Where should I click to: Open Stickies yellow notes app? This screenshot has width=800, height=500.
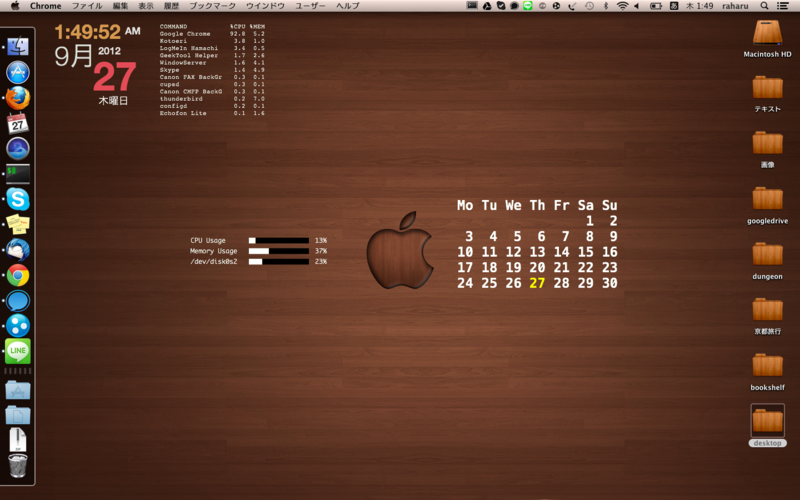[17, 224]
